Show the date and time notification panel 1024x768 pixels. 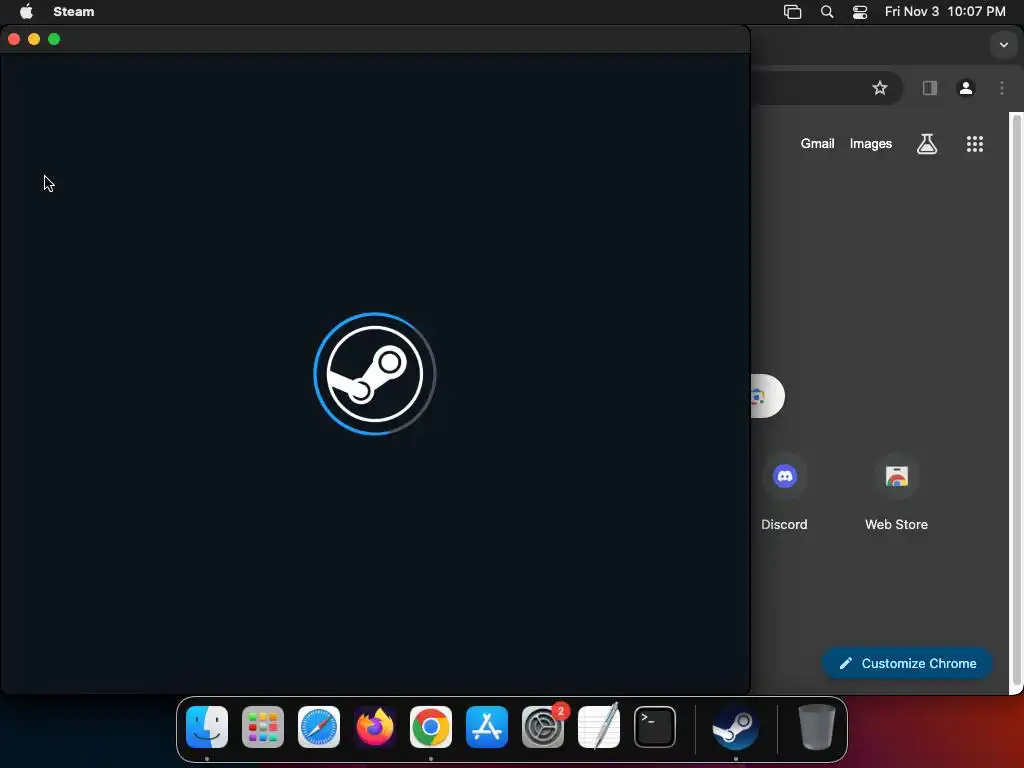click(x=945, y=11)
